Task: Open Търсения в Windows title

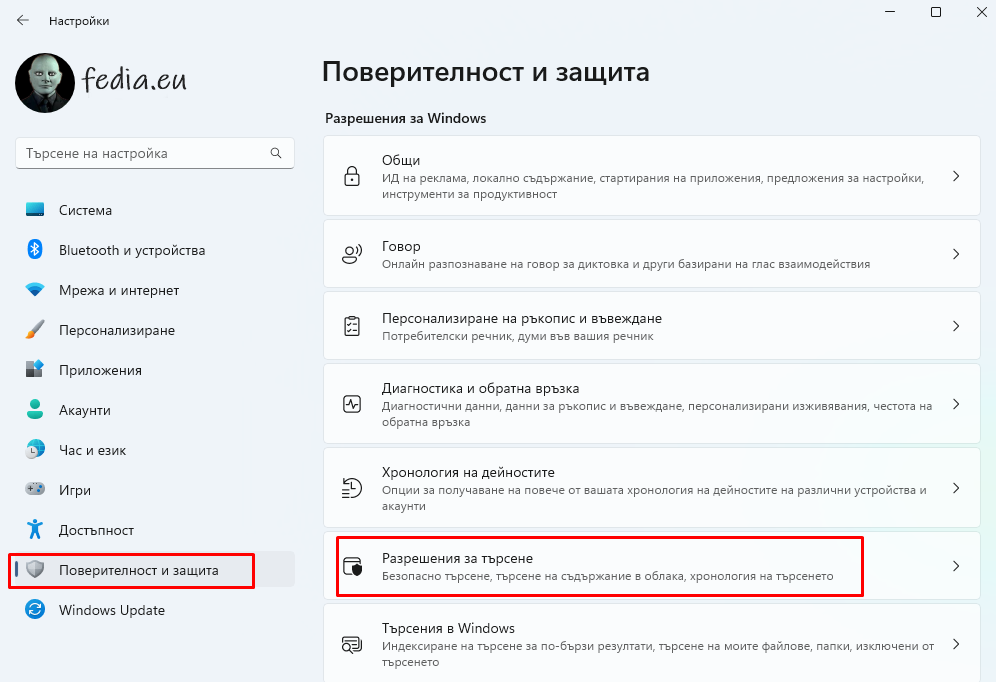Action: point(448,628)
